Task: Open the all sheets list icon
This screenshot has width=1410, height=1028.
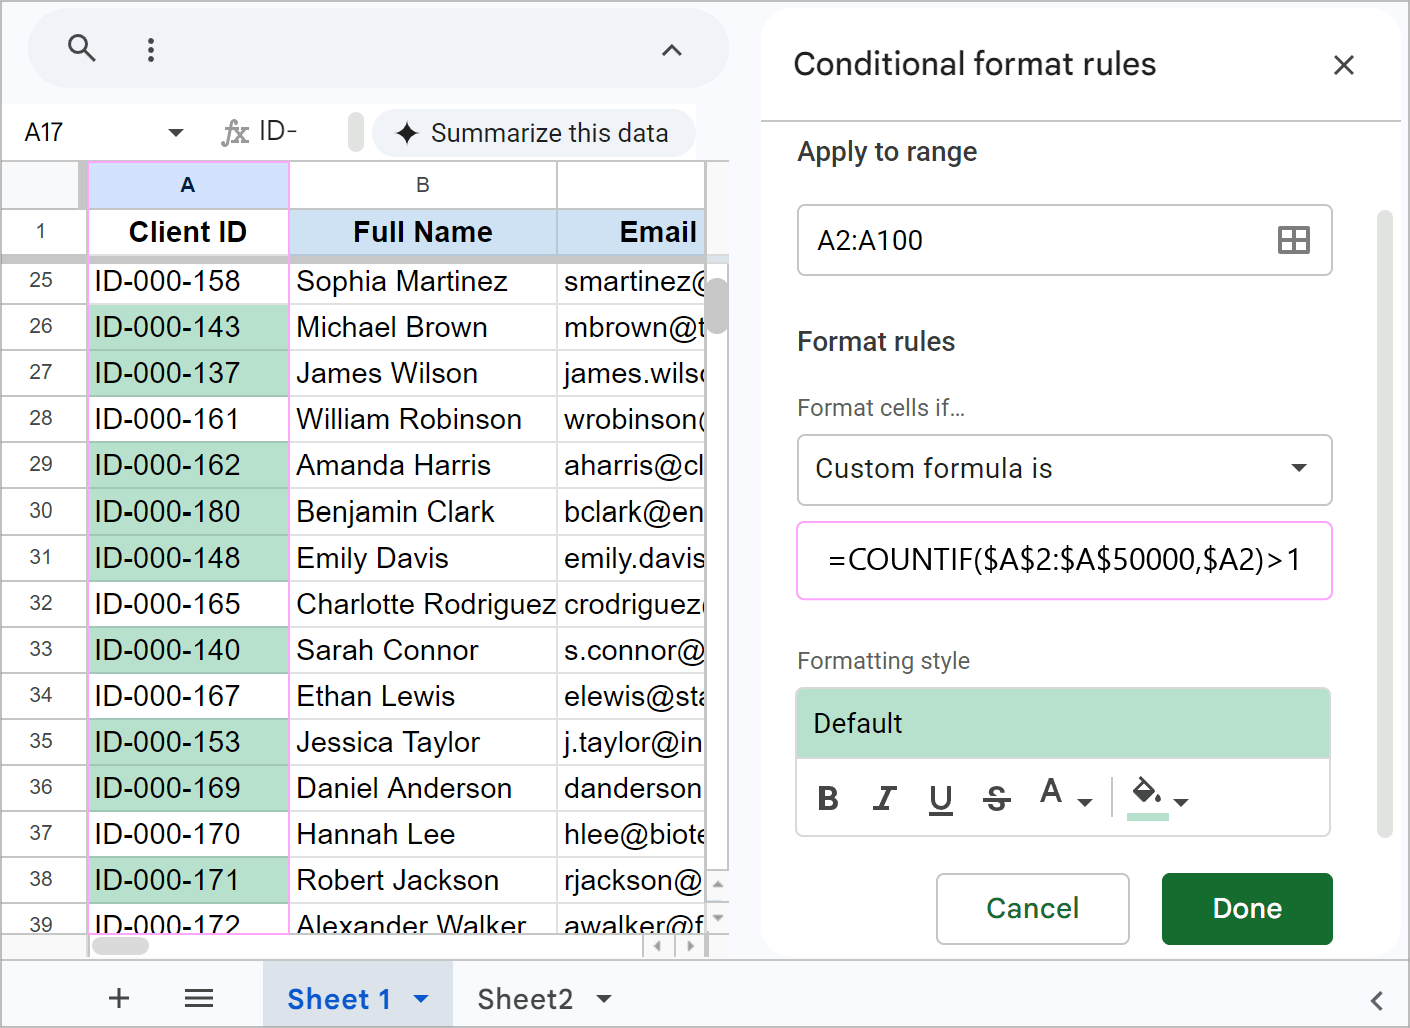Action: pyautogui.click(x=199, y=997)
